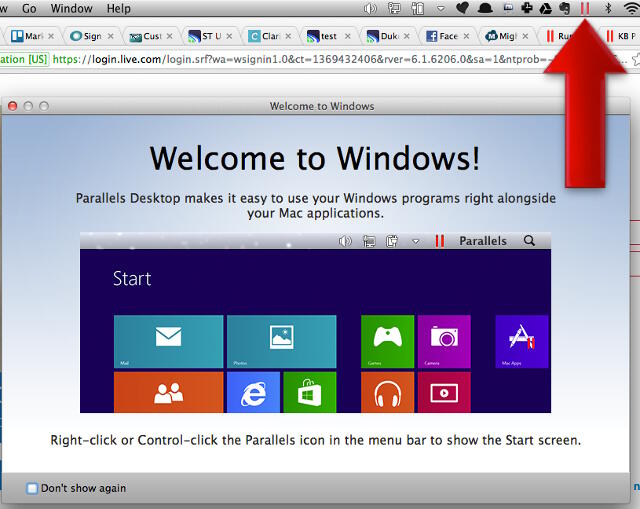Switch to the 'test' browser tab

pos(329,36)
